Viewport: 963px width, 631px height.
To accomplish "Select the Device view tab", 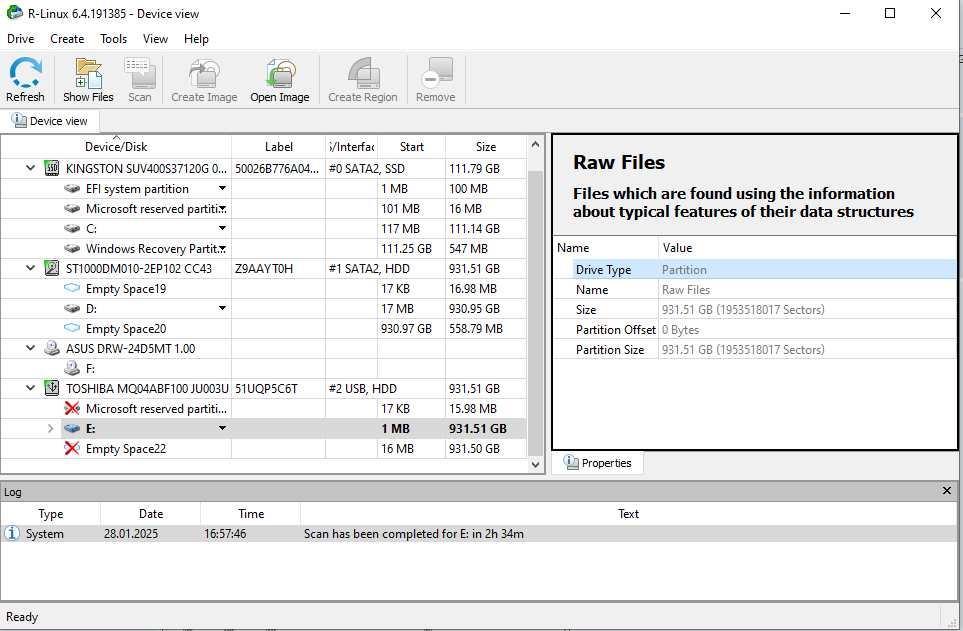I will pos(51,121).
